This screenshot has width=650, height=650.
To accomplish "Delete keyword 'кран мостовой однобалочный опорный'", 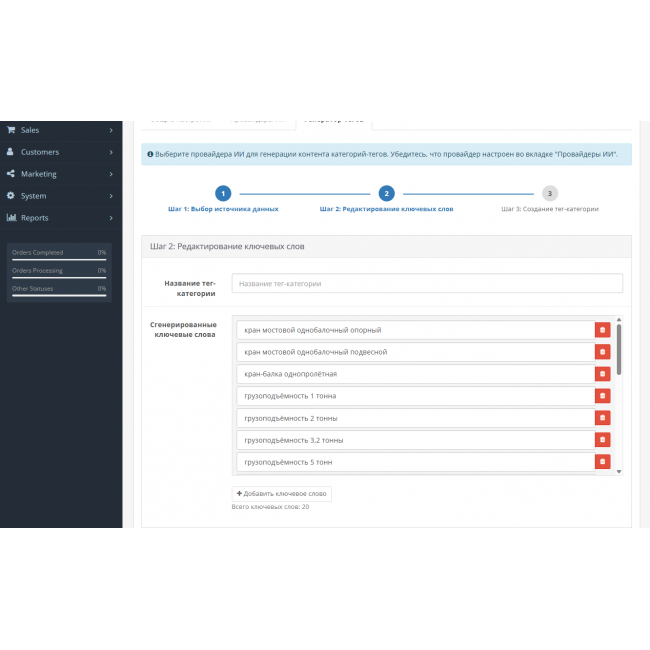I will coord(602,330).
